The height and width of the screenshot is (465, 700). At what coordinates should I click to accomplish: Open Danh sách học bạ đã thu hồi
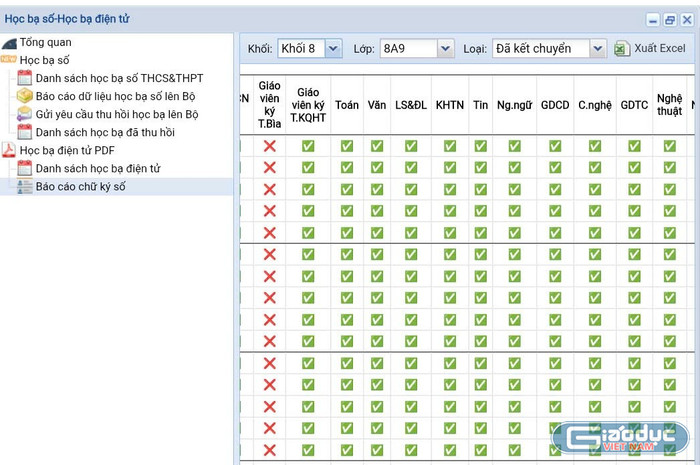tap(105, 133)
